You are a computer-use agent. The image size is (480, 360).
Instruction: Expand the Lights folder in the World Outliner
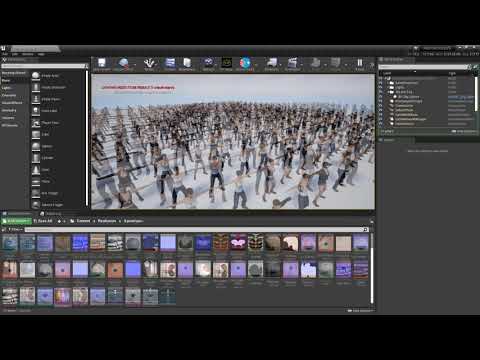pyautogui.click(x=388, y=87)
